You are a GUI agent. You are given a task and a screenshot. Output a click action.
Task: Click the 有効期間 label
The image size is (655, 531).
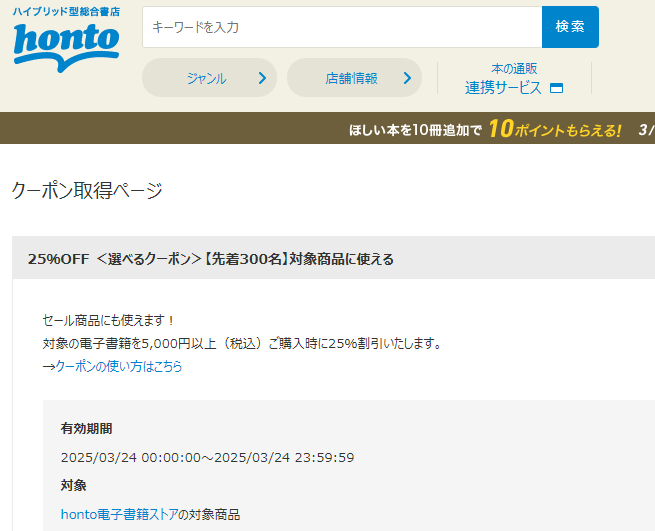click(x=86, y=428)
